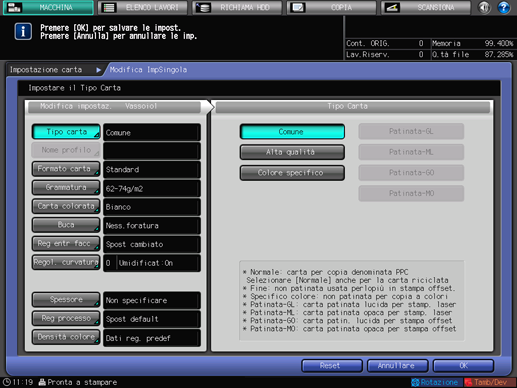Click the 62-74g/m2 weight value
The width and height of the screenshot is (517, 388).
tap(152, 188)
